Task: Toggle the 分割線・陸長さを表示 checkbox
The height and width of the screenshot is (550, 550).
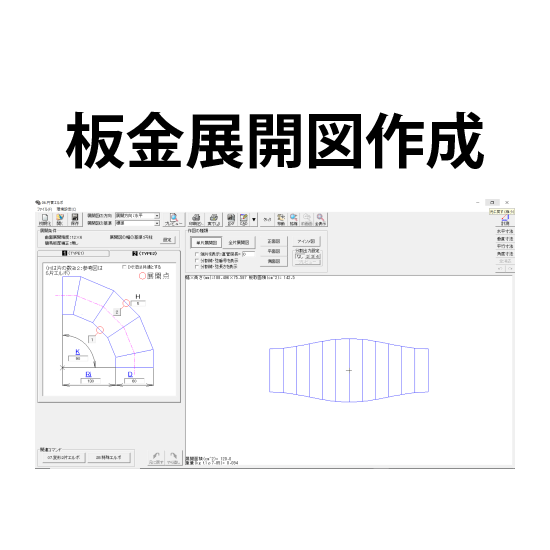Action: tap(197, 267)
